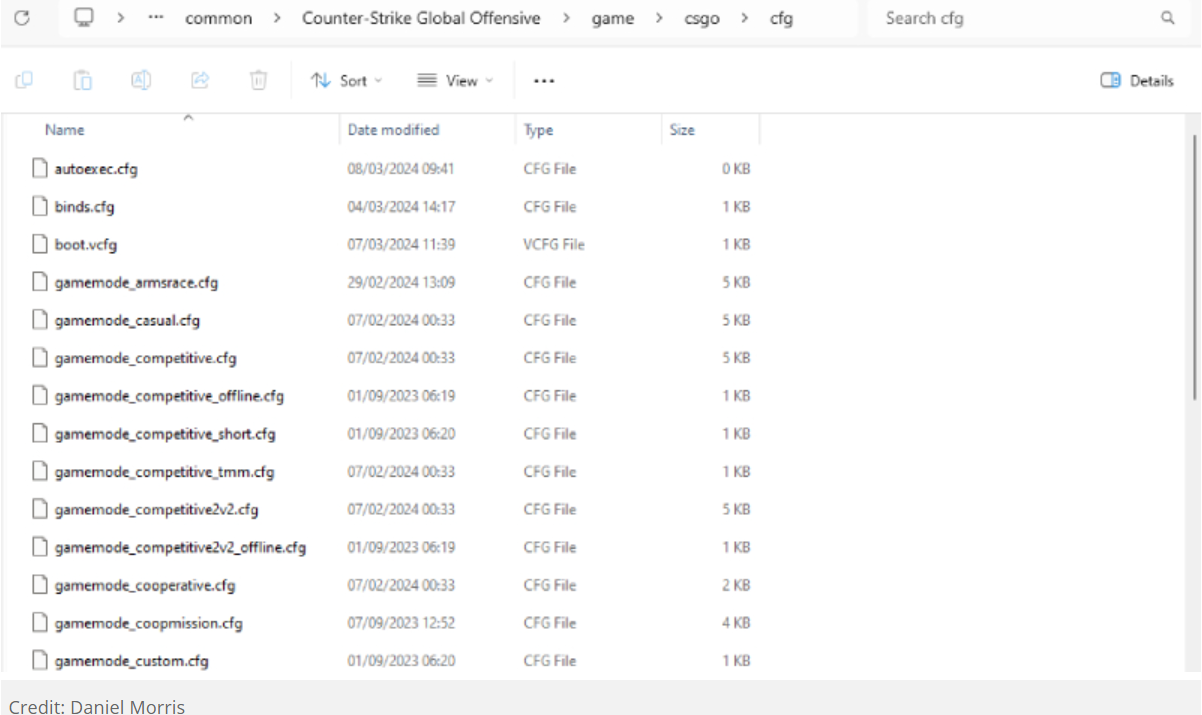Click the Delete trash can icon
The width and height of the screenshot is (1202, 715).
[258, 80]
